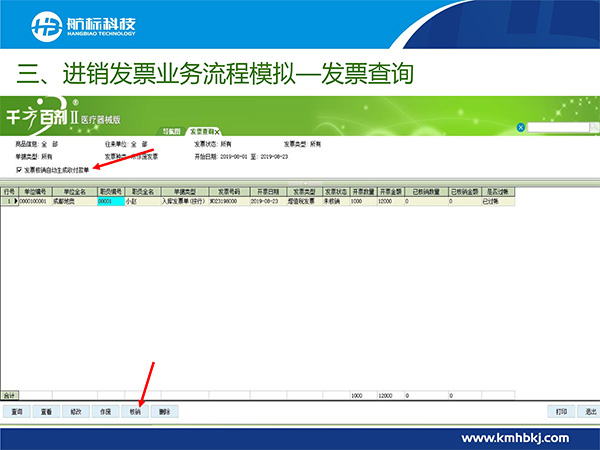Sort by the 职员全名 column header
600x450 pixels.
click(x=143, y=192)
